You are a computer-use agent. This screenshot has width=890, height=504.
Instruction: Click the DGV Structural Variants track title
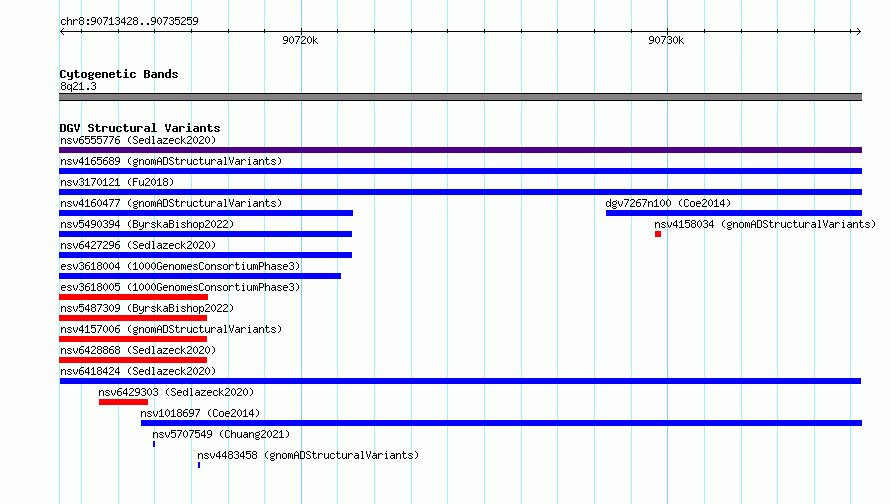pos(140,128)
